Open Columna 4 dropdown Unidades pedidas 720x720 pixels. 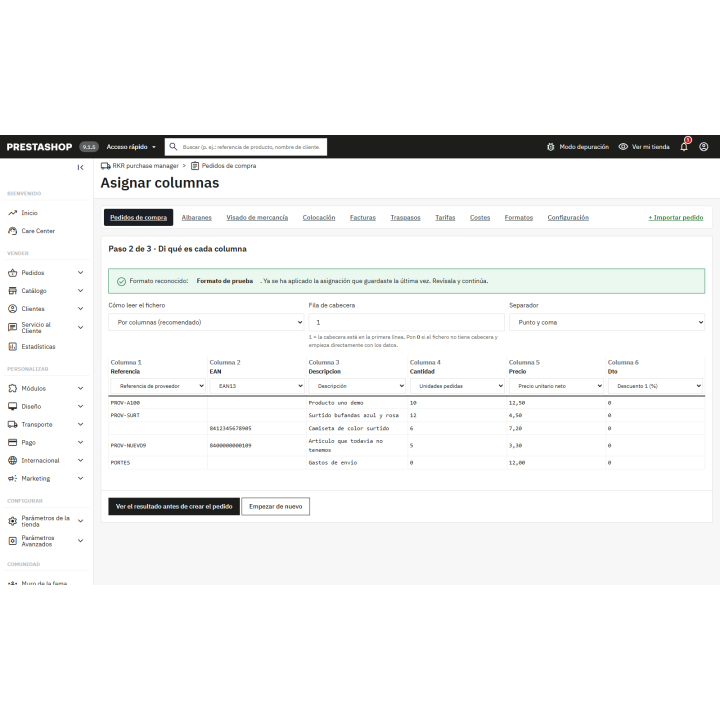coord(457,386)
